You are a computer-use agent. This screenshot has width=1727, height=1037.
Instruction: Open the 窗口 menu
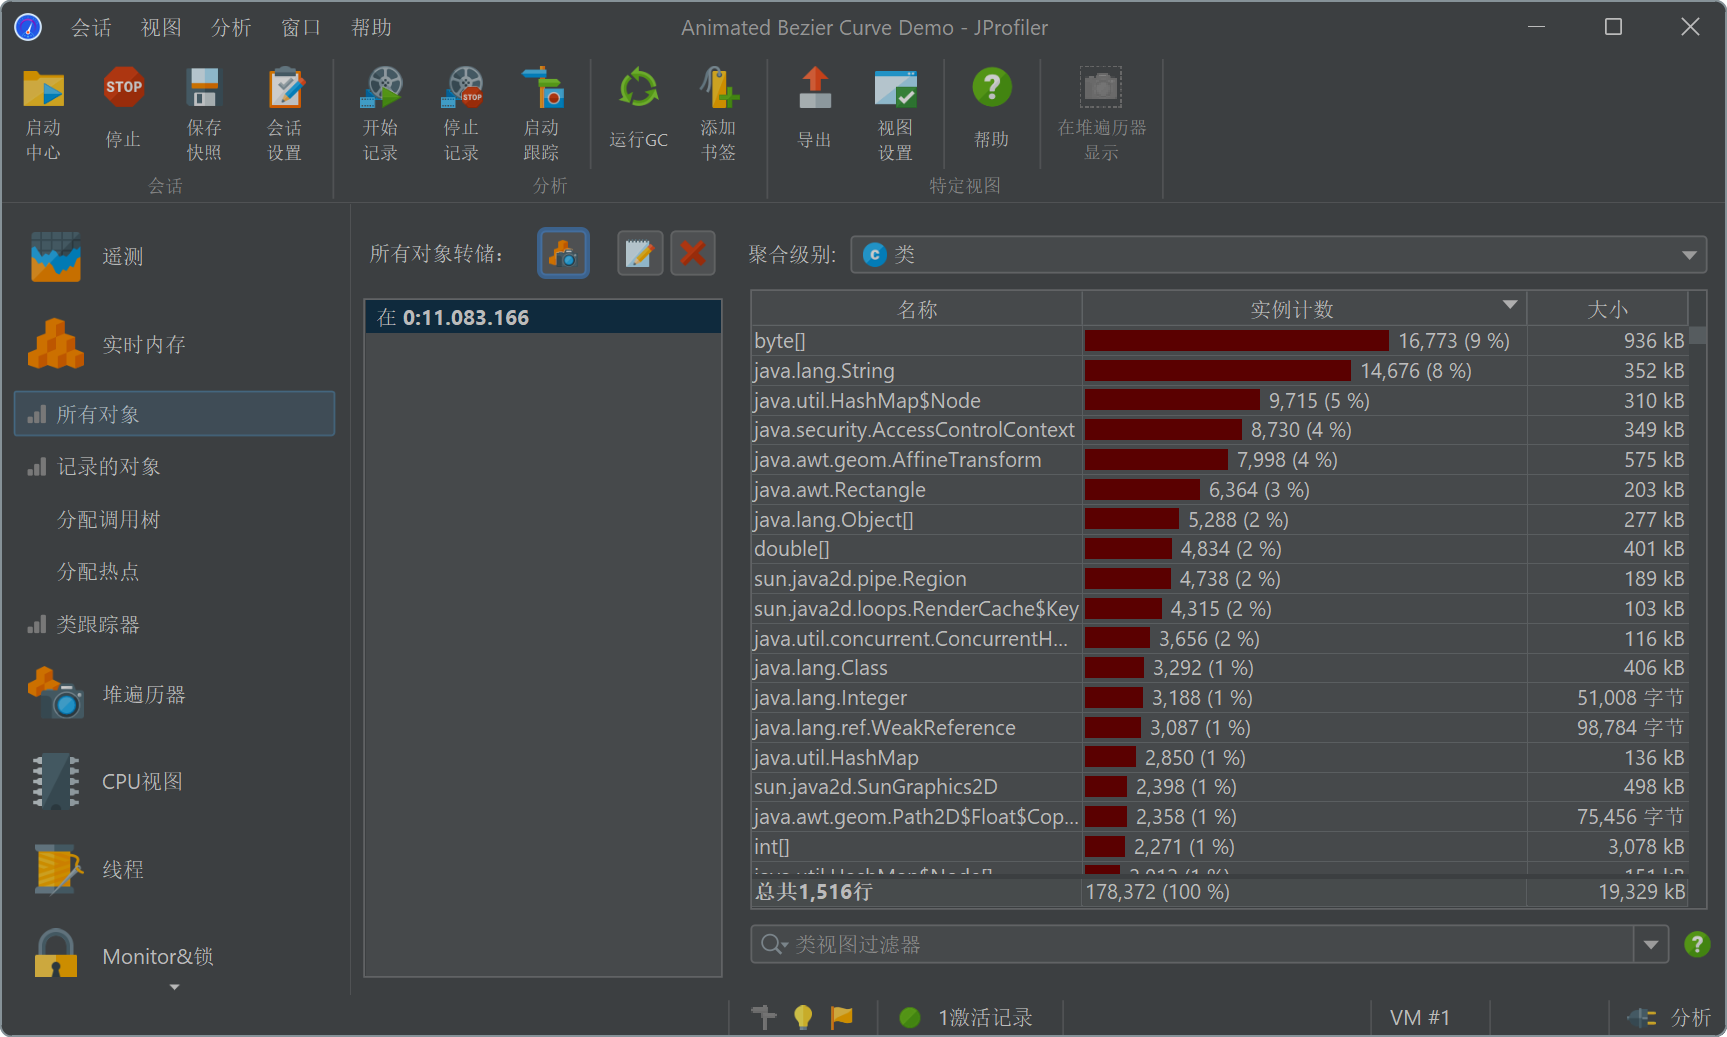tap(301, 28)
